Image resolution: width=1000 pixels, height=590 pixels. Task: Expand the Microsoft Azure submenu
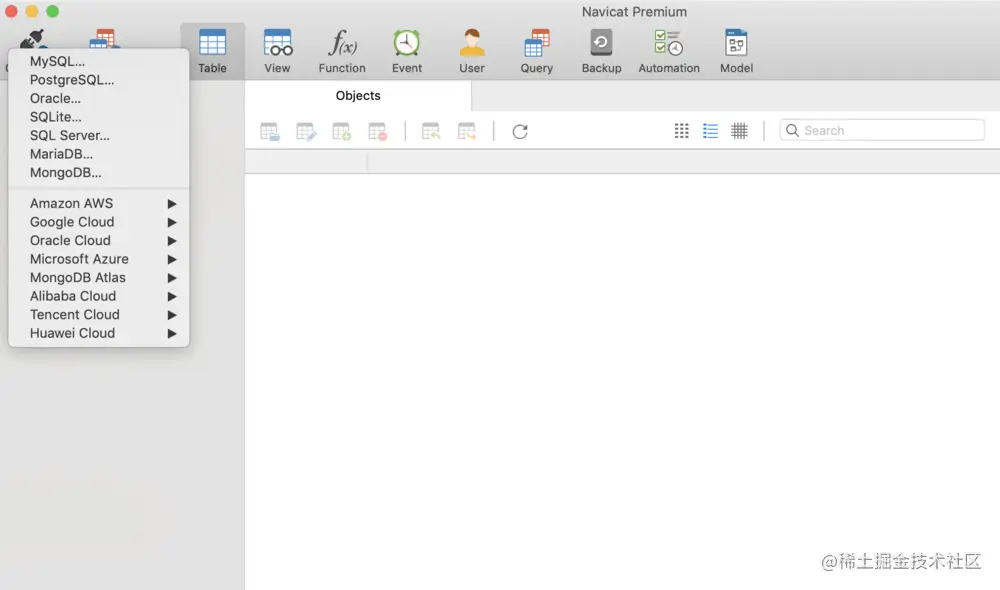coord(99,259)
